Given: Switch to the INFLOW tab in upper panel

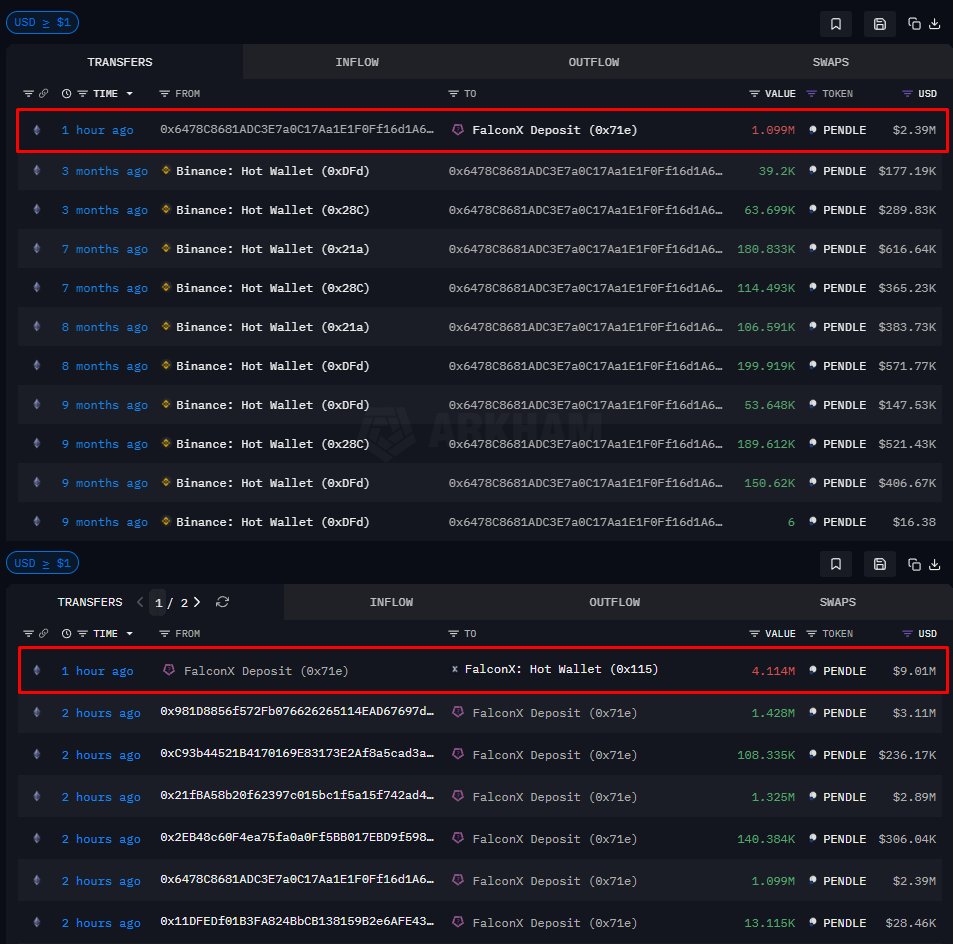Looking at the screenshot, I should [x=357, y=62].
